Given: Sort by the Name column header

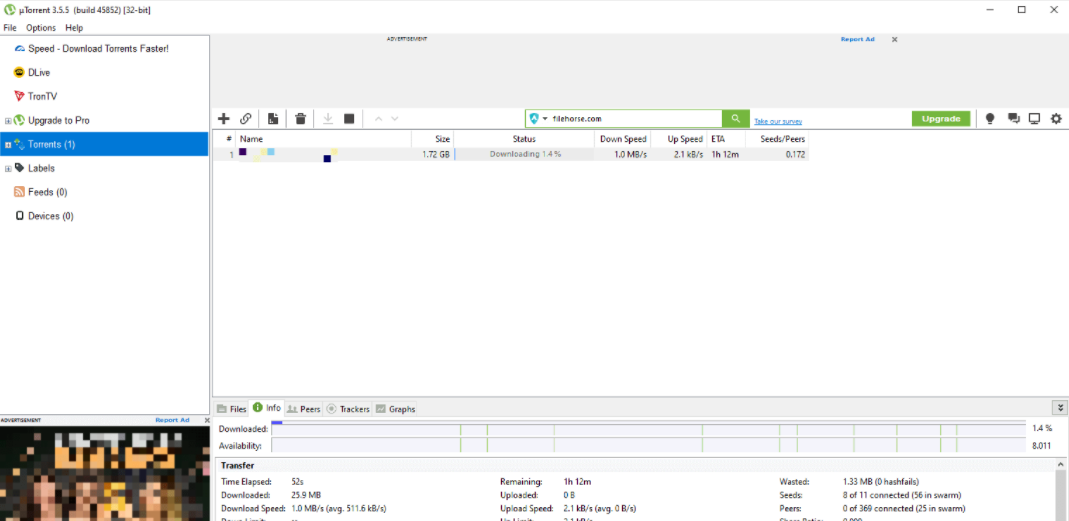Looking at the screenshot, I should (324, 138).
